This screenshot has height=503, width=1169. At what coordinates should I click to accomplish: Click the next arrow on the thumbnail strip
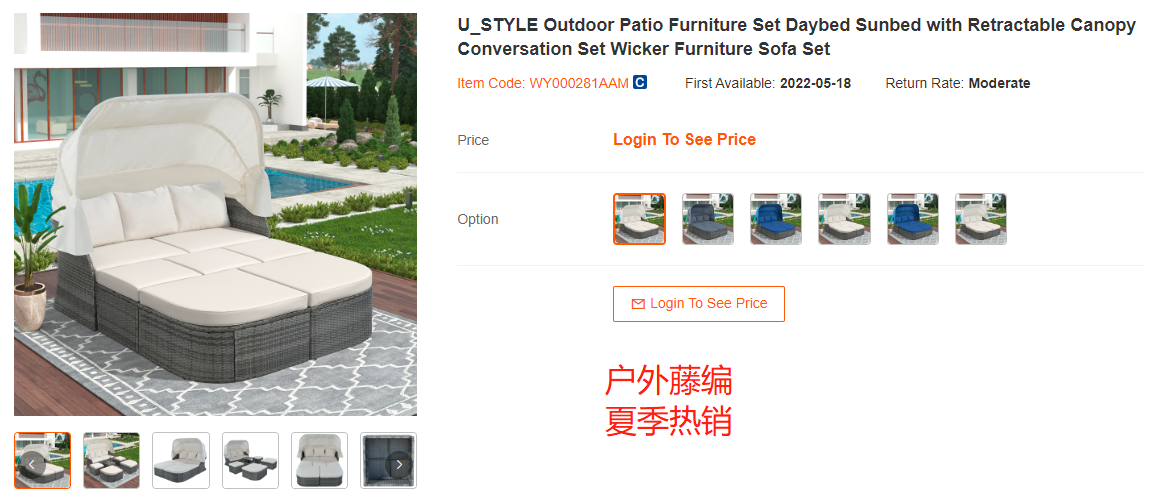399,464
